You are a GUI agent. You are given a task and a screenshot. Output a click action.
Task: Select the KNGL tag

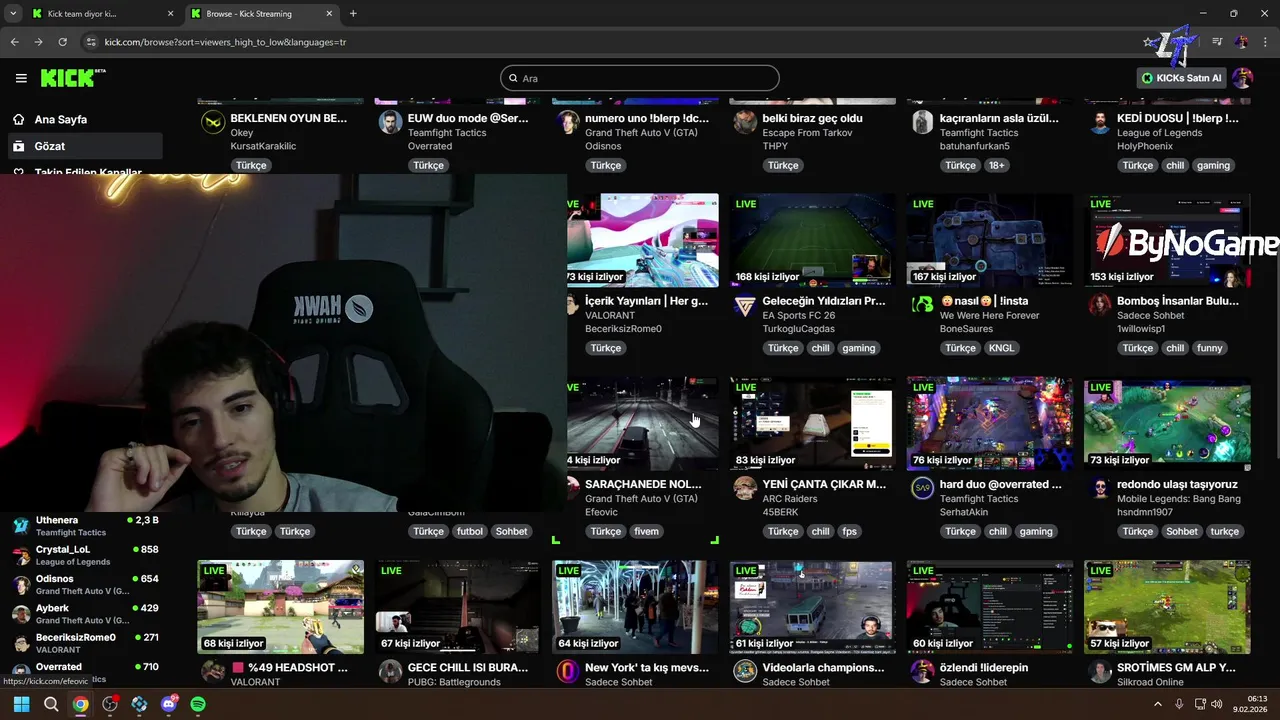[x=1001, y=348]
